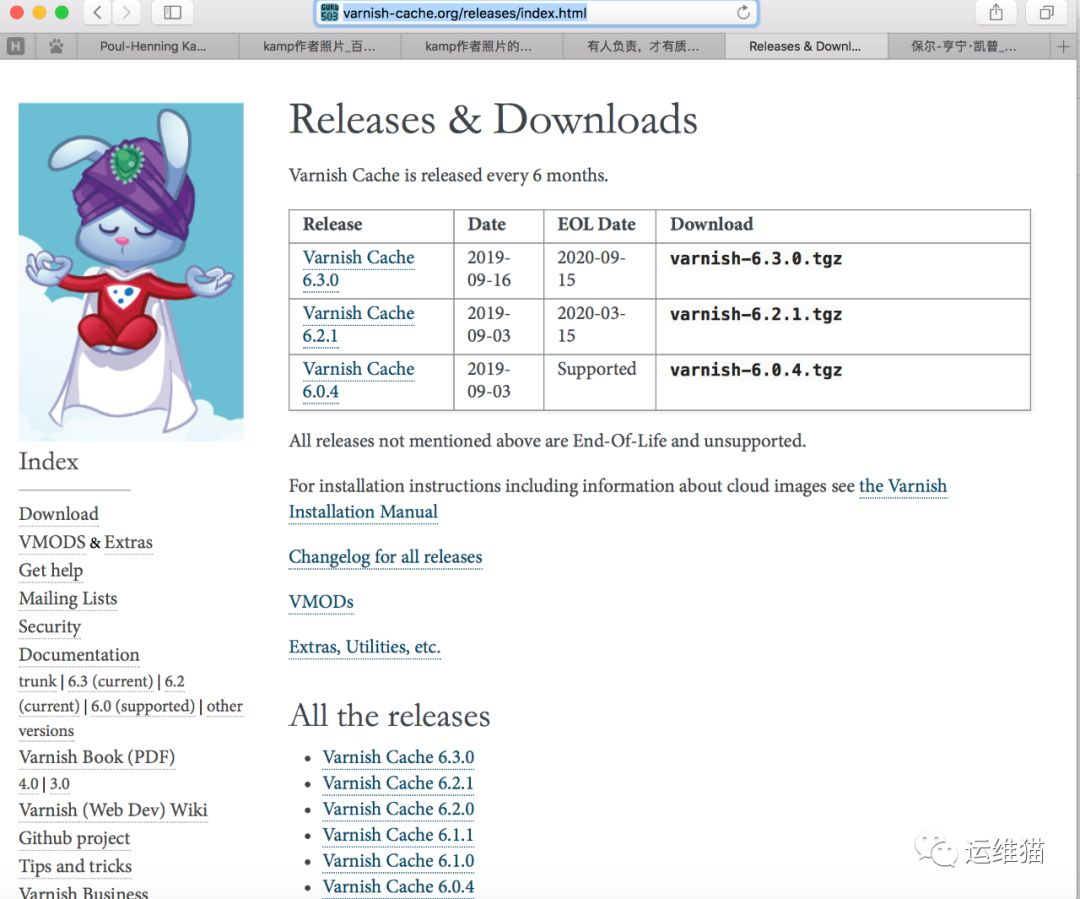
Task: Open Varnish Book (PDF) link
Action: [96, 757]
